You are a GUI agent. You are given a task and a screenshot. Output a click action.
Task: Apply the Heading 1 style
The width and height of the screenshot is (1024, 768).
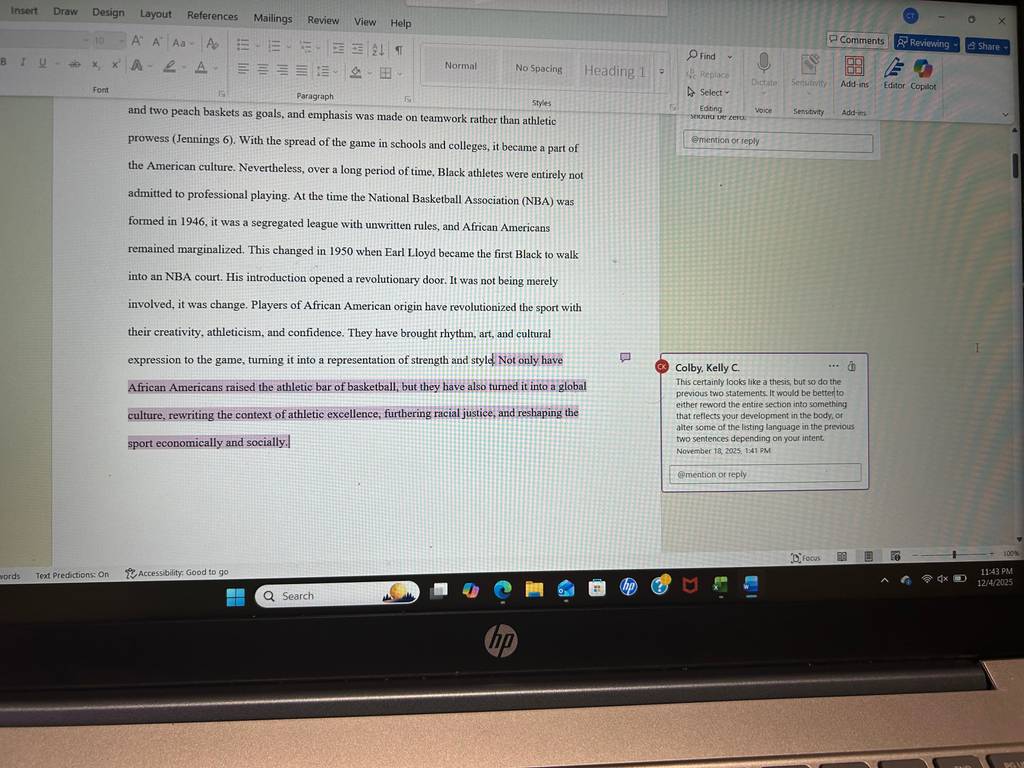click(x=615, y=71)
